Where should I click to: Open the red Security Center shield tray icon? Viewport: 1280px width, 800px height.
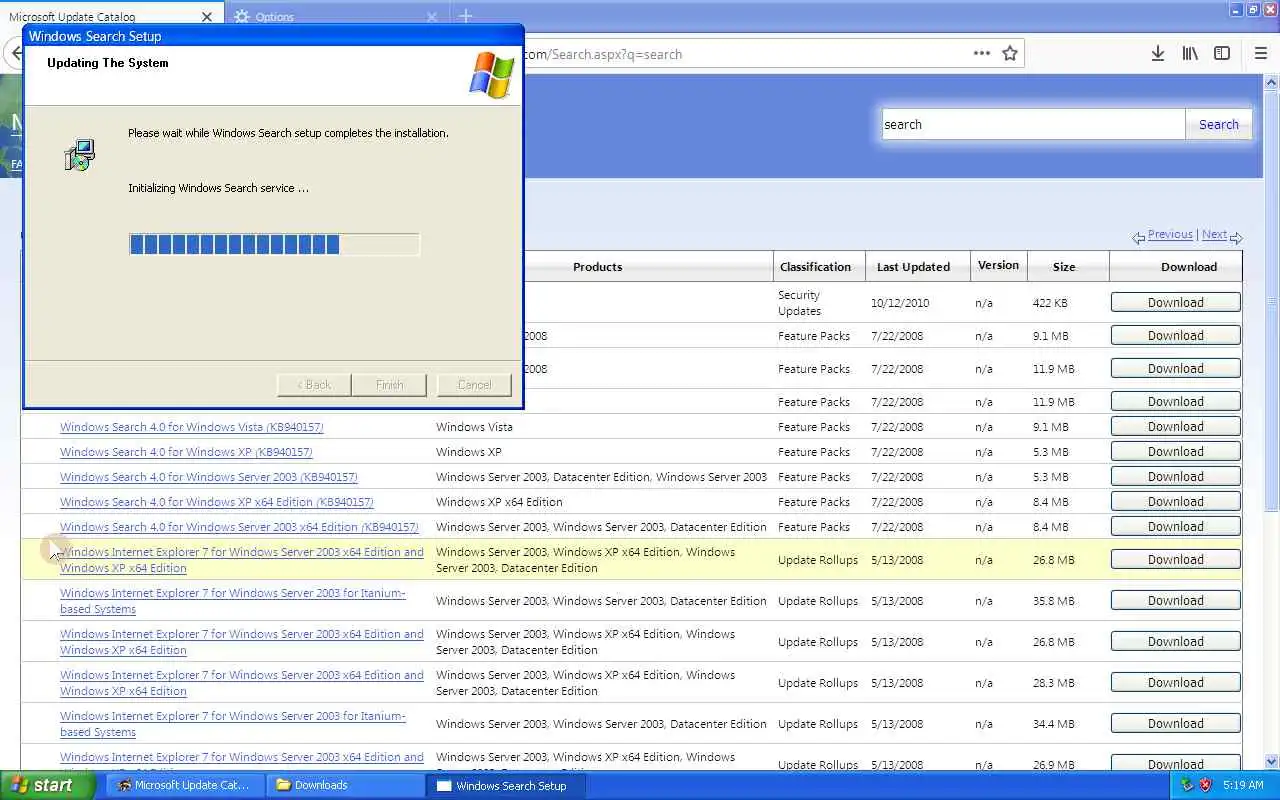pyautogui.click(x=1205, y=785)
